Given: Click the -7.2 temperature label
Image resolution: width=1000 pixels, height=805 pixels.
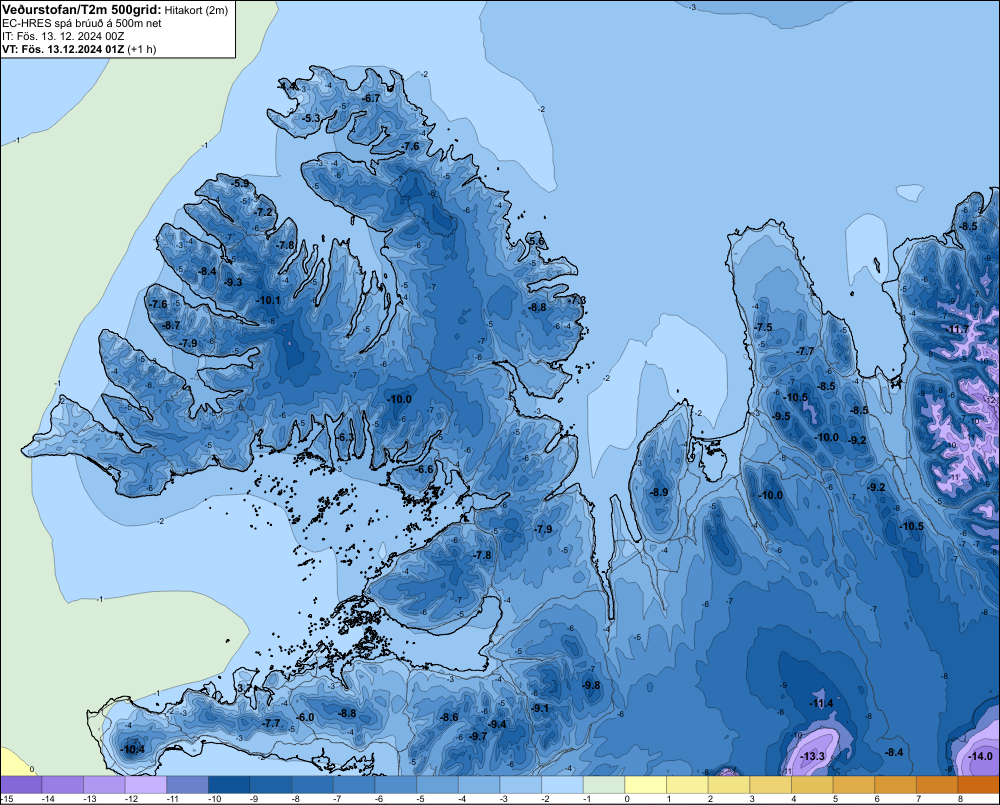Looking at the screenshot, I should [263, 212].
